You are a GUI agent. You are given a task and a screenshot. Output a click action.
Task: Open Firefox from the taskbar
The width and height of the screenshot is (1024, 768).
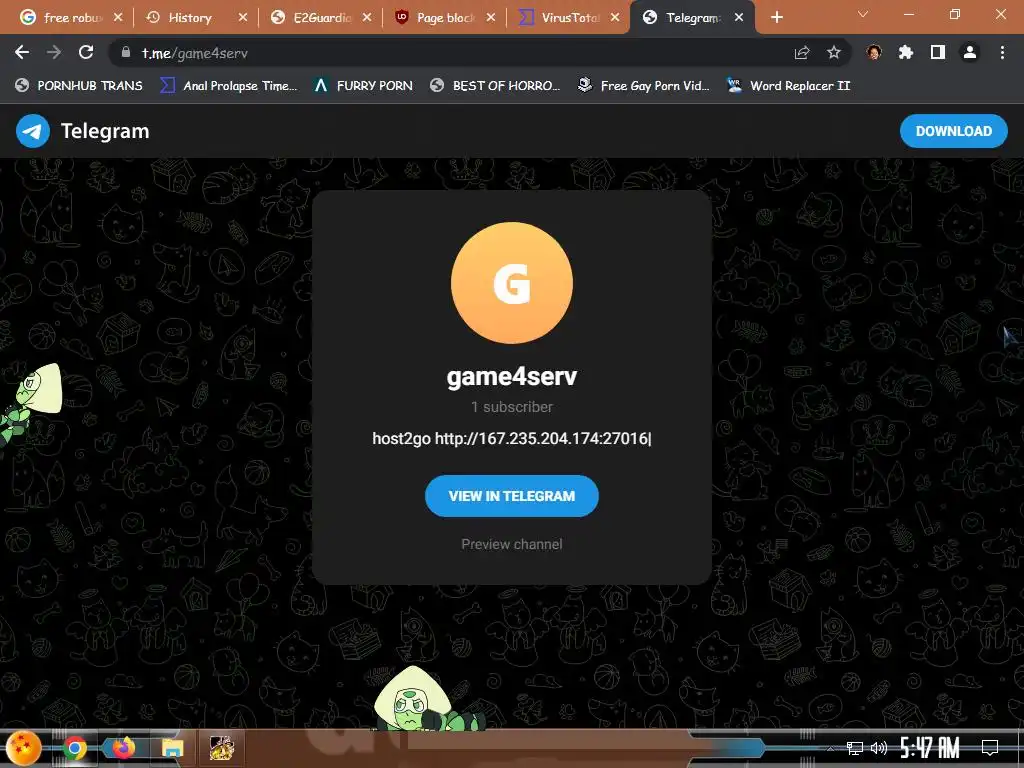pos(123,748)
